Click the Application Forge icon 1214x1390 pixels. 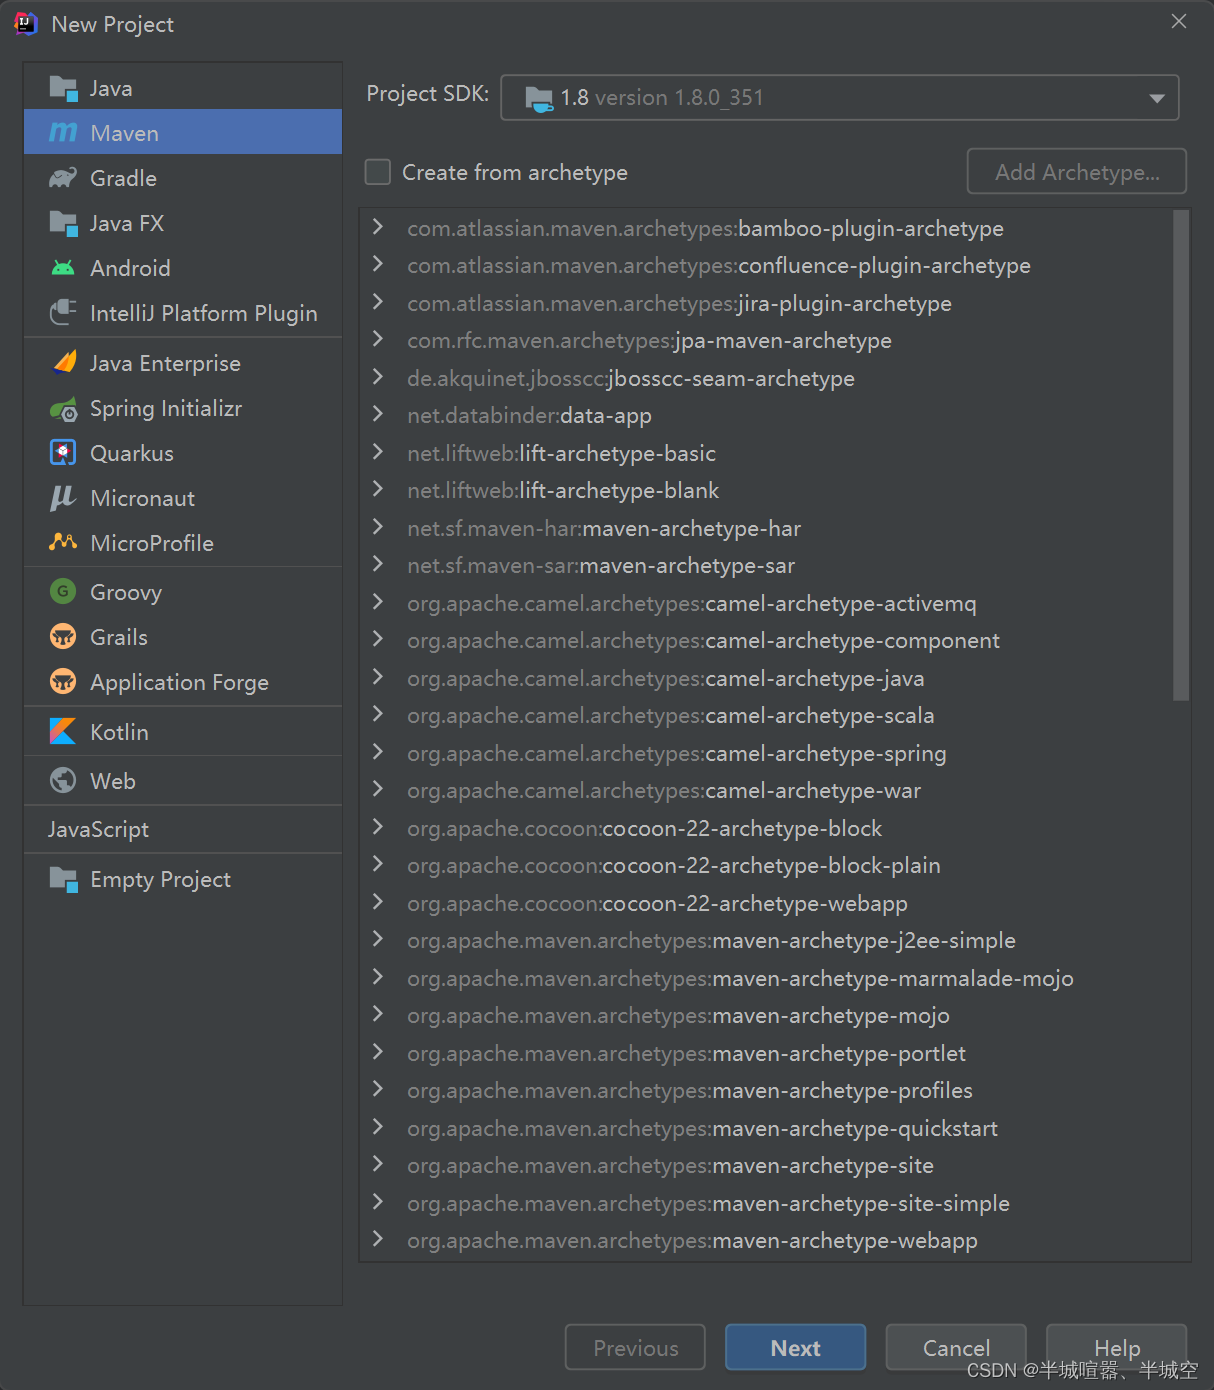coord(63,681)
